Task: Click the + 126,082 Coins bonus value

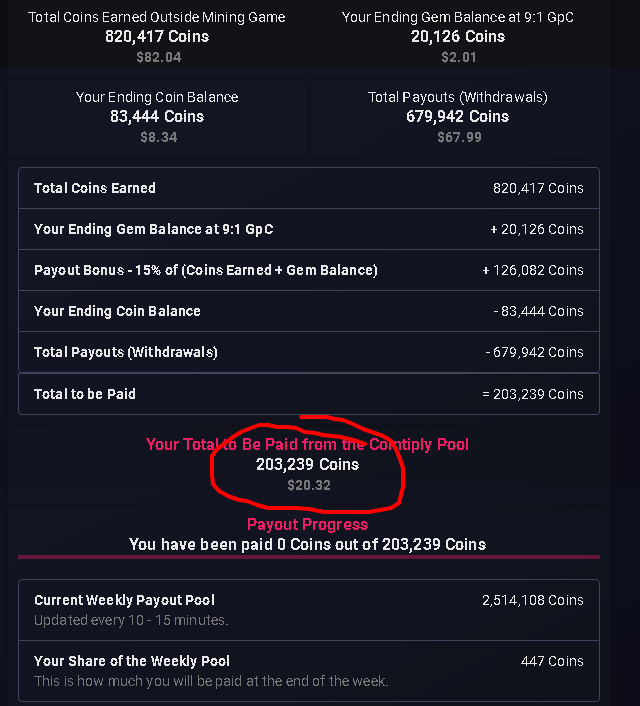Action: (x=532, y=270)
